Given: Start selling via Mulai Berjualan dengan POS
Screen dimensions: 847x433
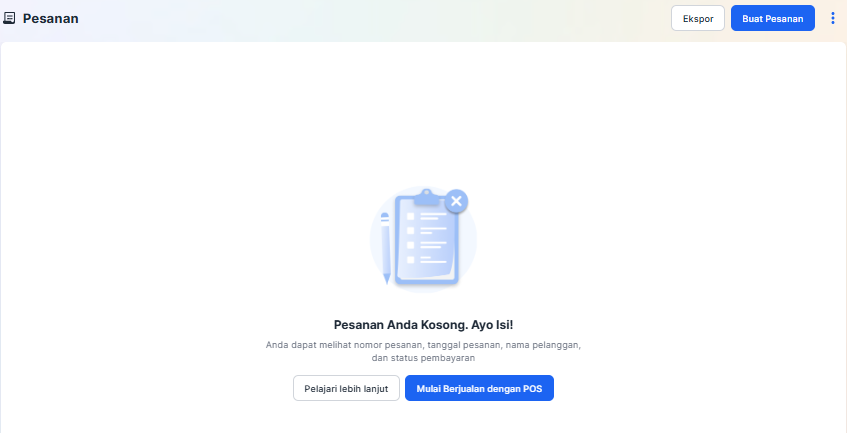Looking at the screenshot, I should [479, 388].
